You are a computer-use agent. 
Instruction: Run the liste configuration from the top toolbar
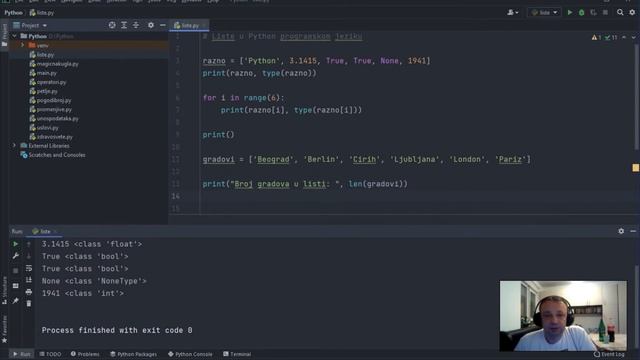tap(570, 13)
